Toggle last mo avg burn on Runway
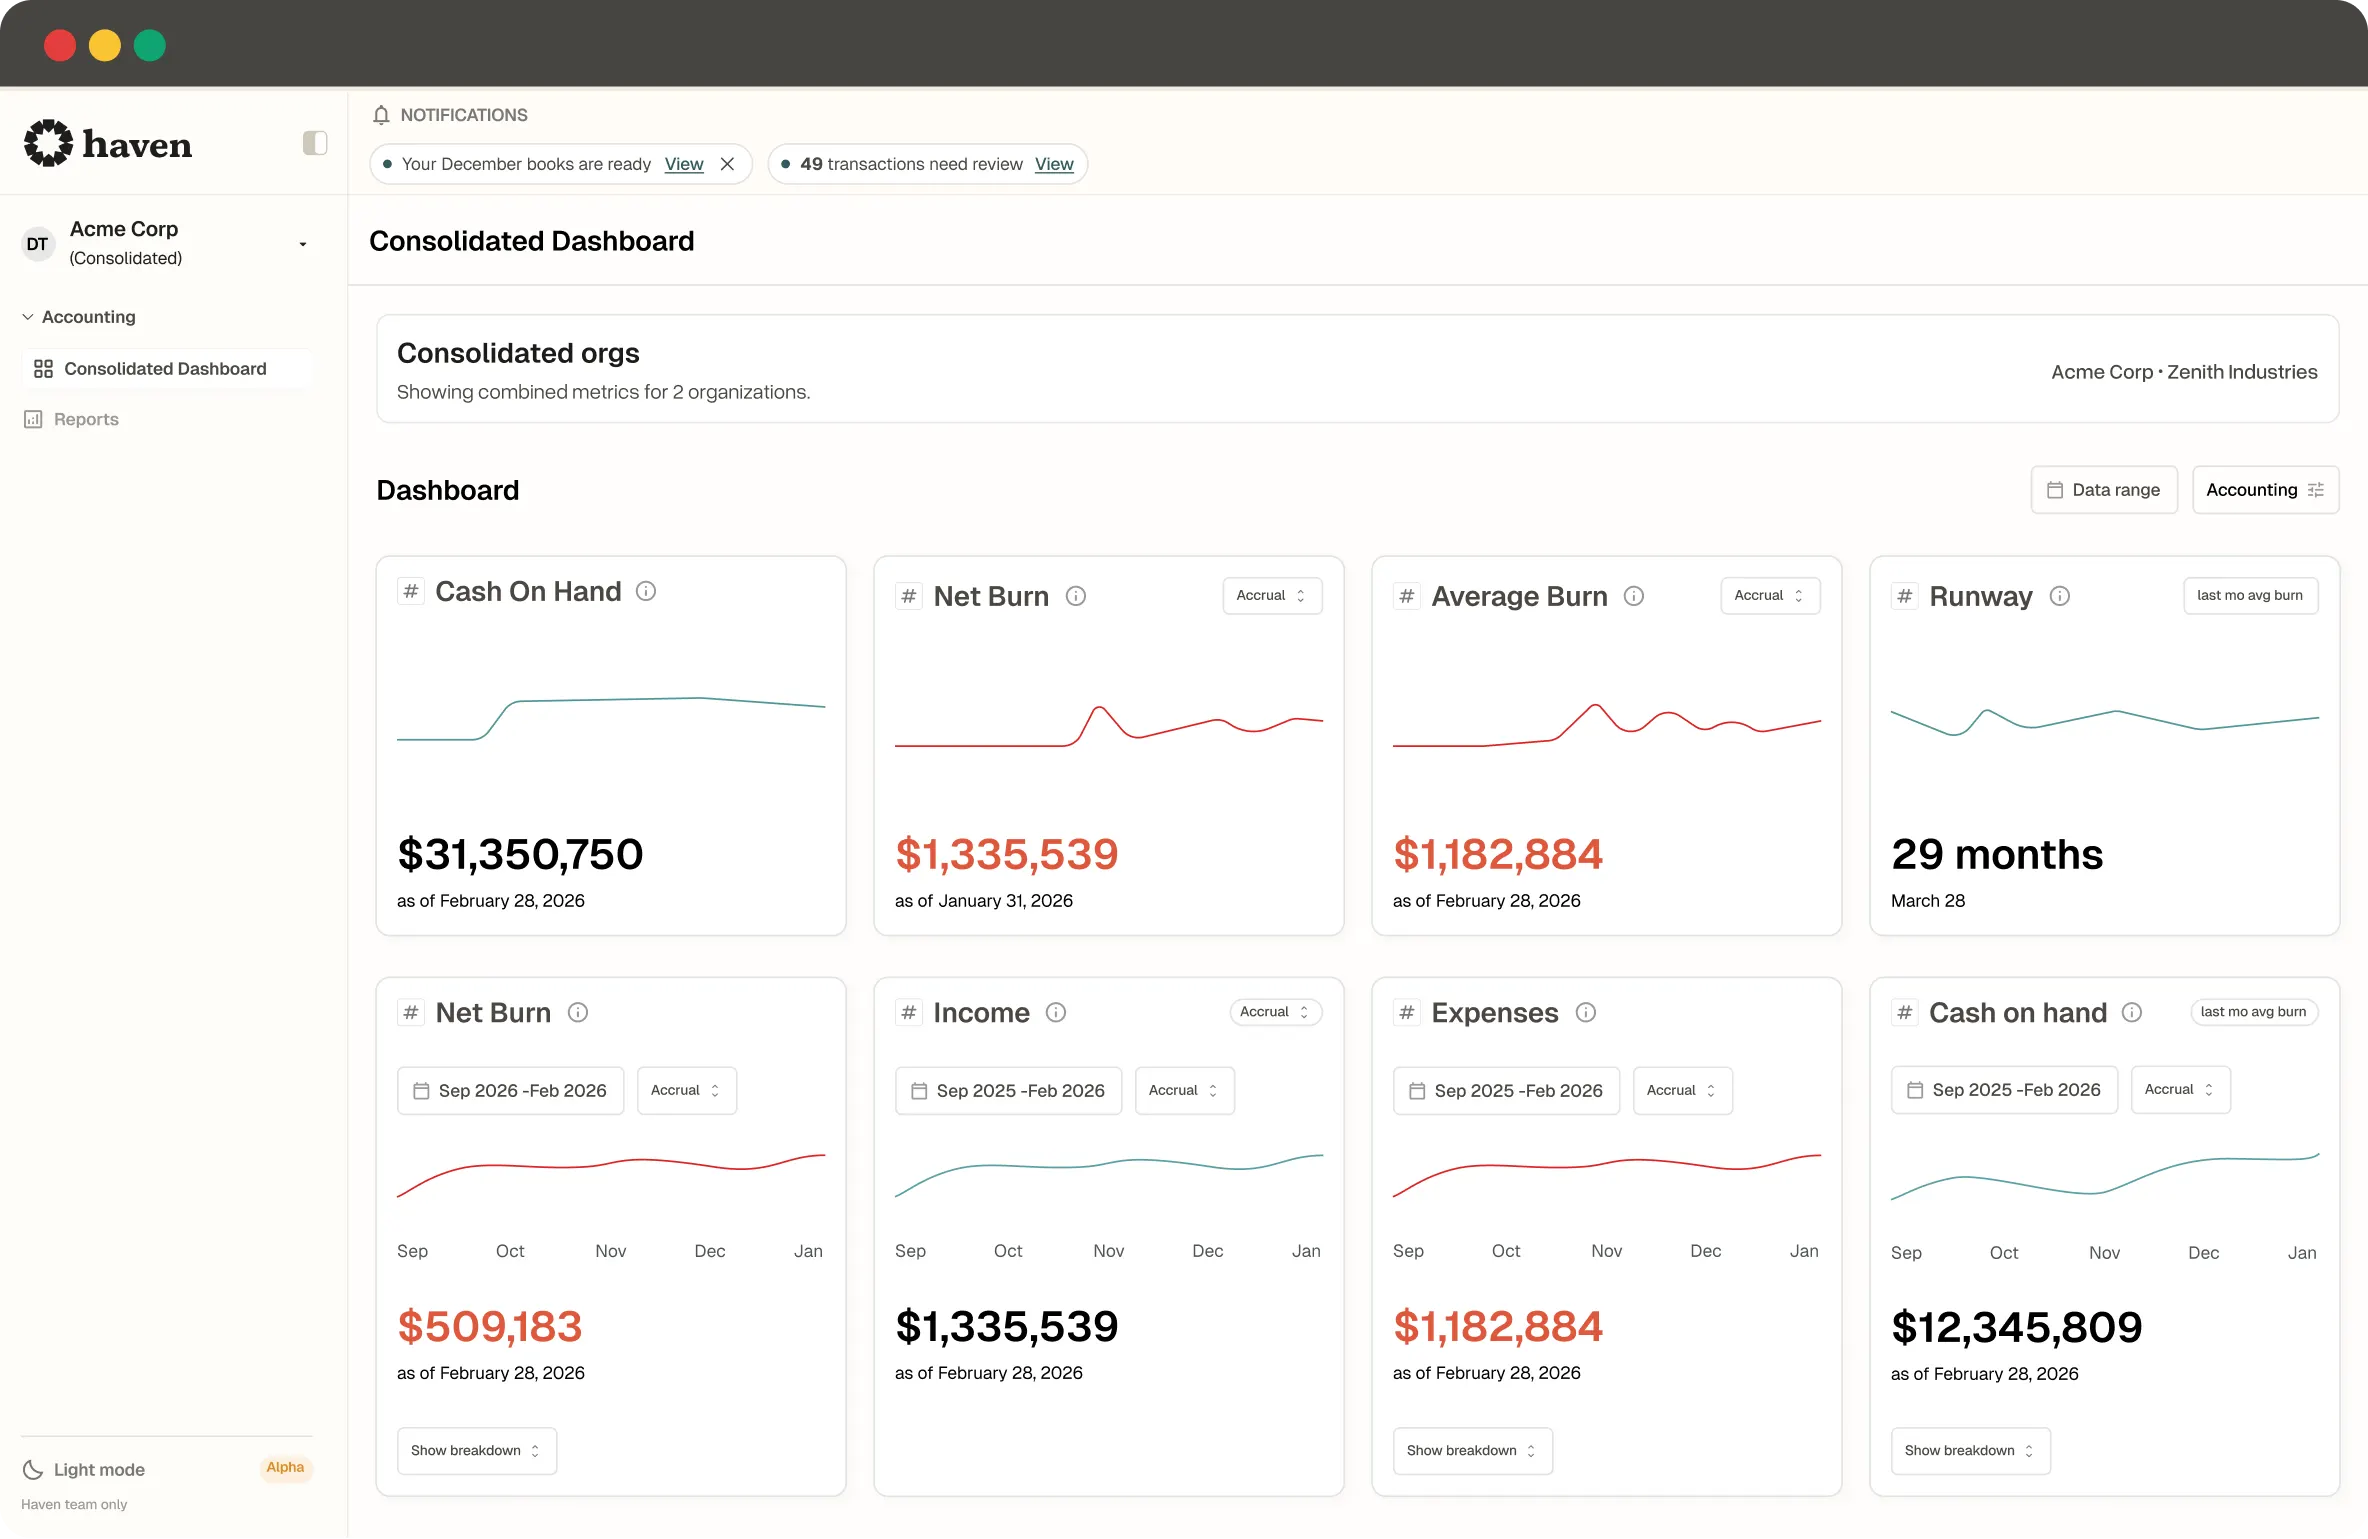The height and width of the screenshot is (1539, 2368). click(x=2250, y=595)
